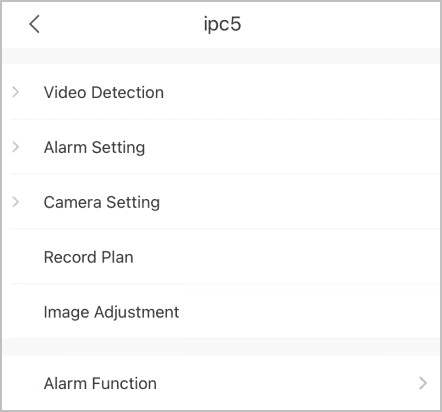Select the Alarm Setting label

click(94, 148)
